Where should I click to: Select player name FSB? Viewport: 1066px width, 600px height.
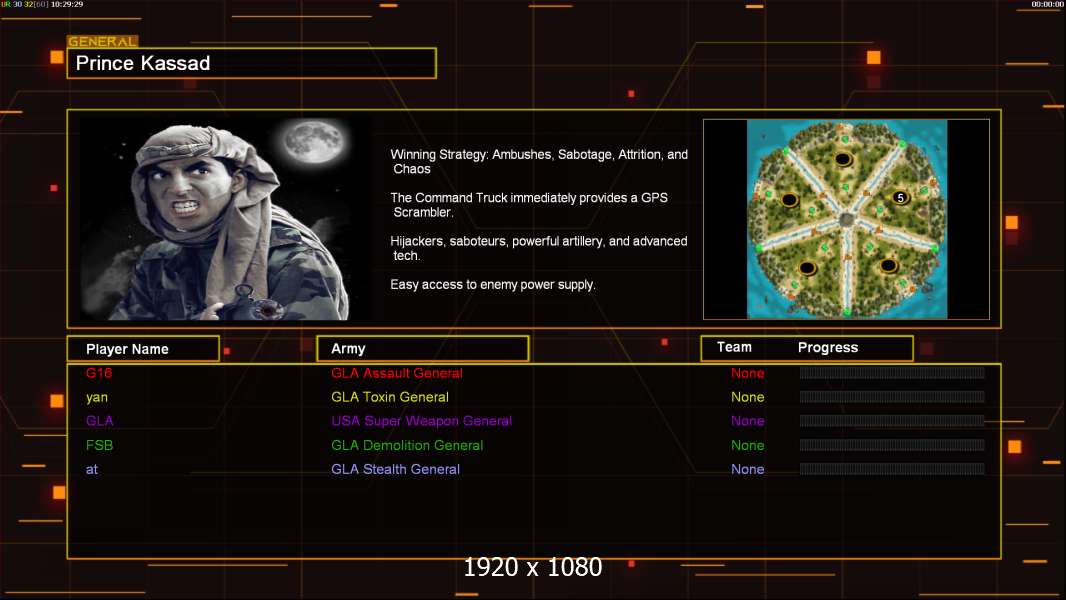99,446
